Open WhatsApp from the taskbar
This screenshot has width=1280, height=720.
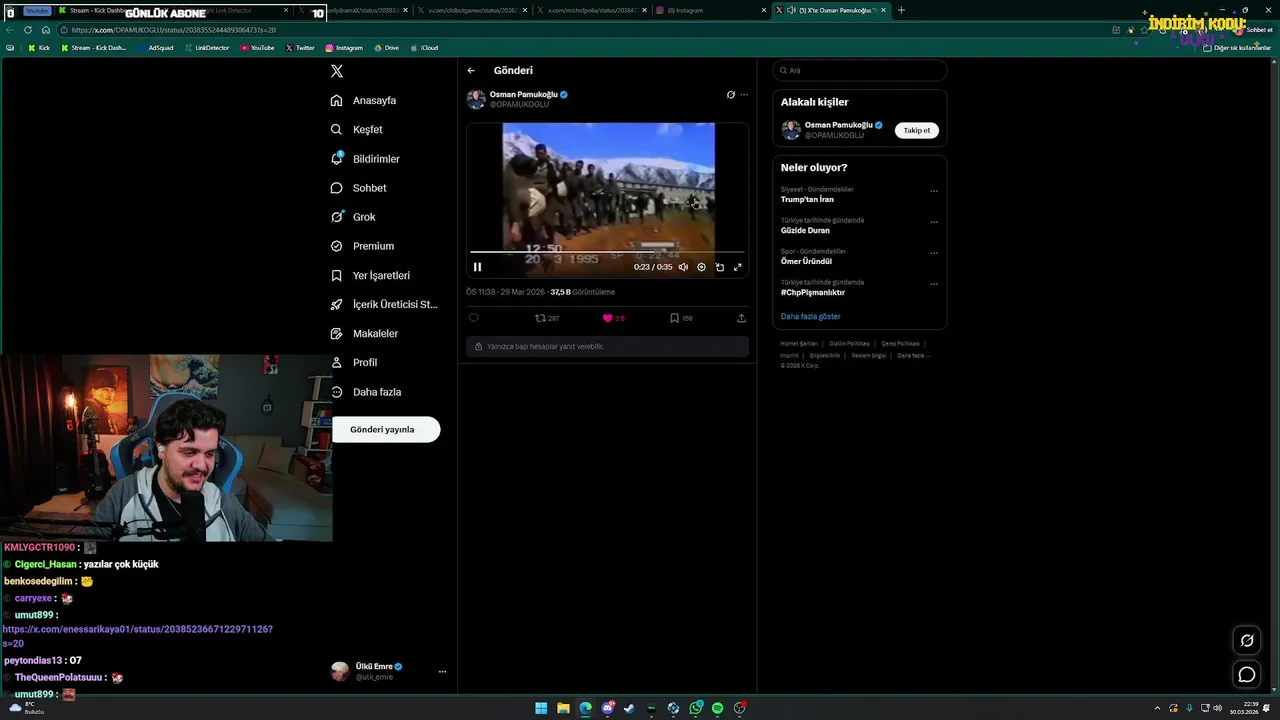(695, 708)
